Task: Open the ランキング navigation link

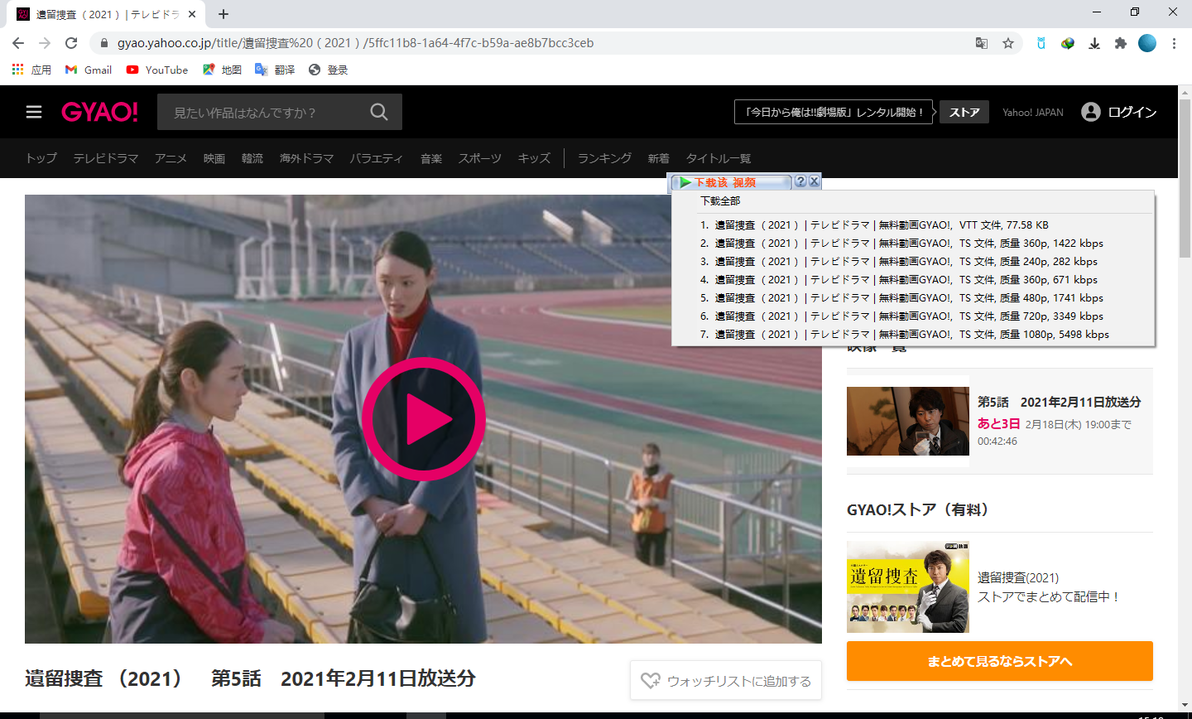Action: [604, 158]
